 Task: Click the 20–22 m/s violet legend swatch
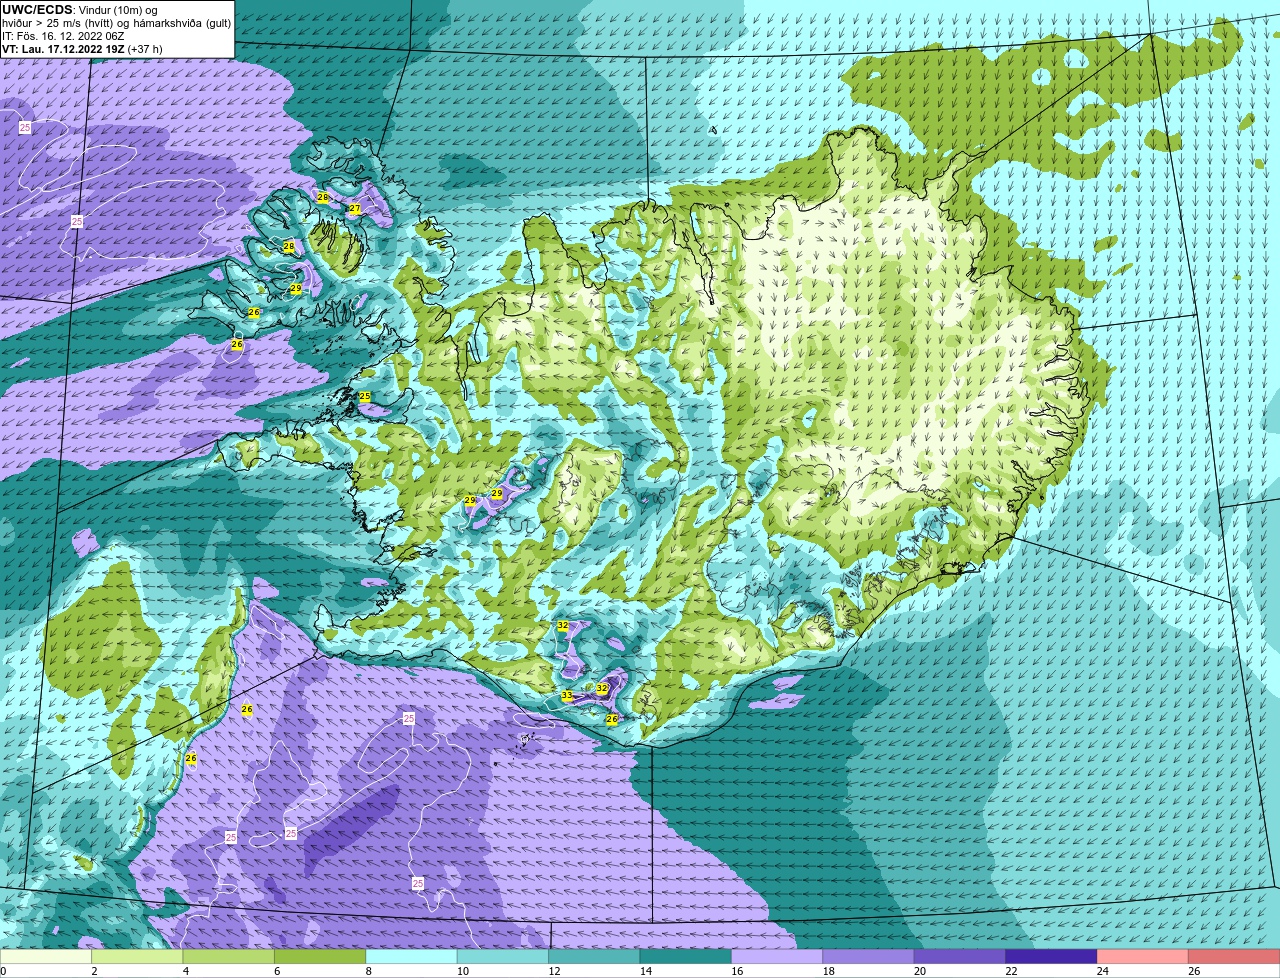point(960,957)
